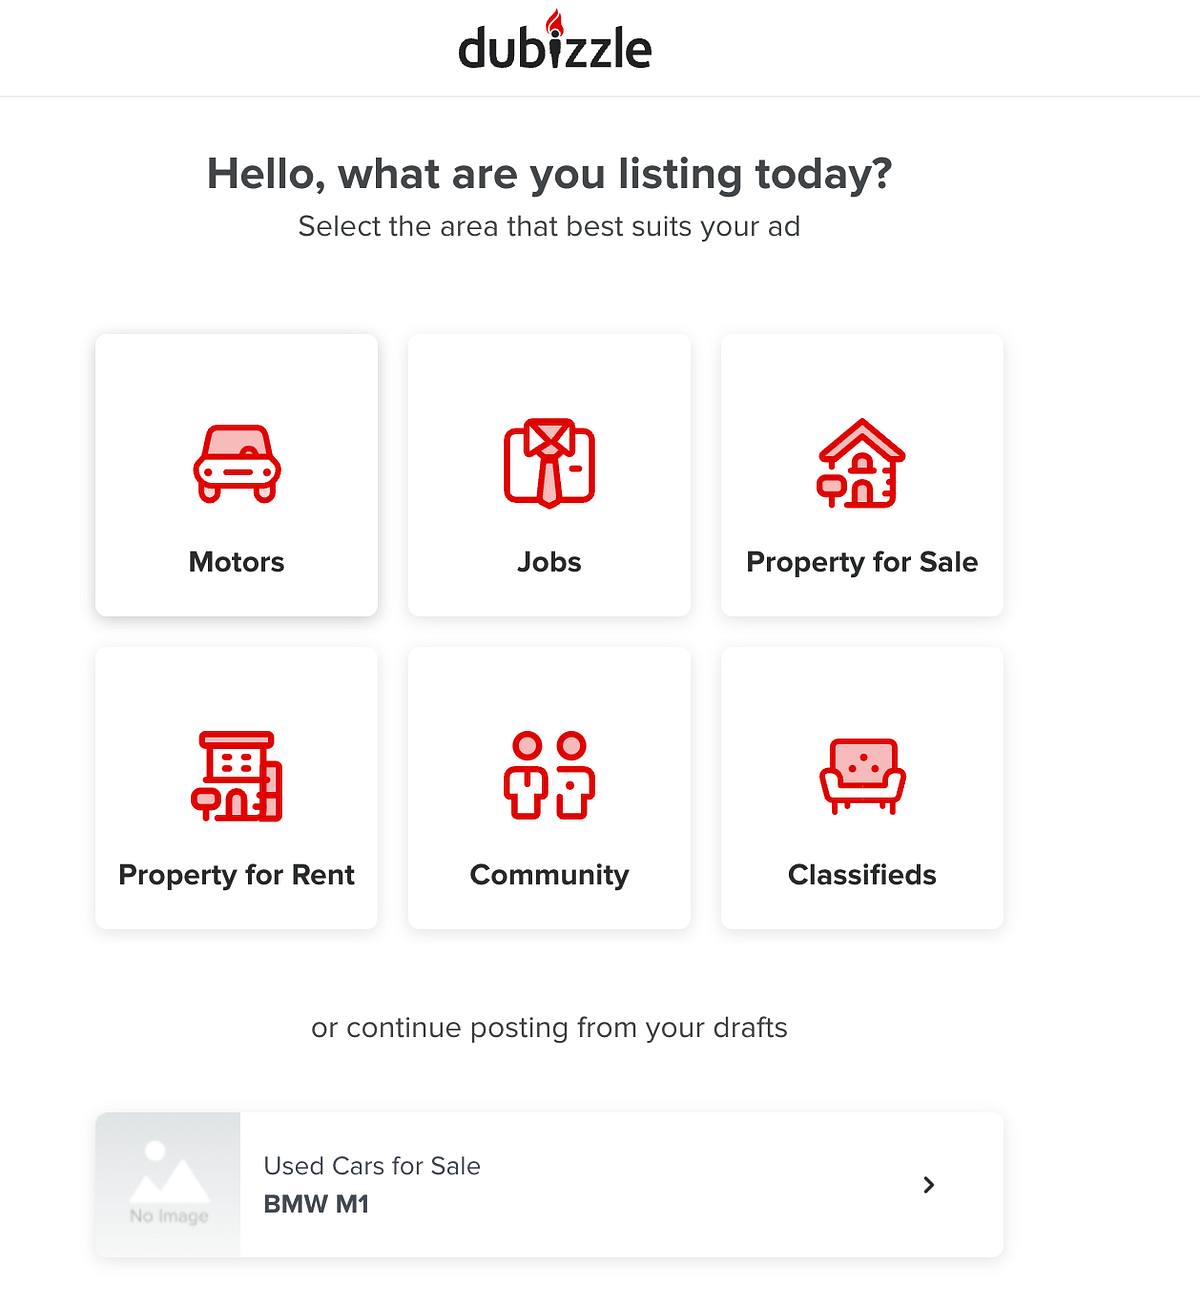Click the dubizzle logo at the top
Image resolution: width=1200 pixels, height=1290 pixels.
555,48
